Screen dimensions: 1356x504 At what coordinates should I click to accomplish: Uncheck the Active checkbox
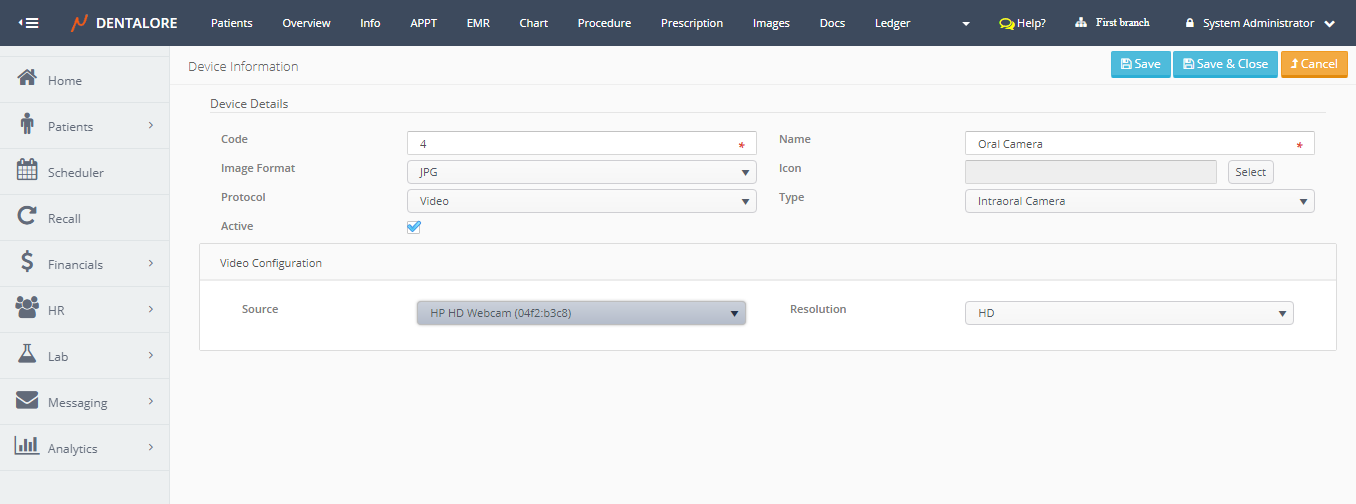point(414,227)
